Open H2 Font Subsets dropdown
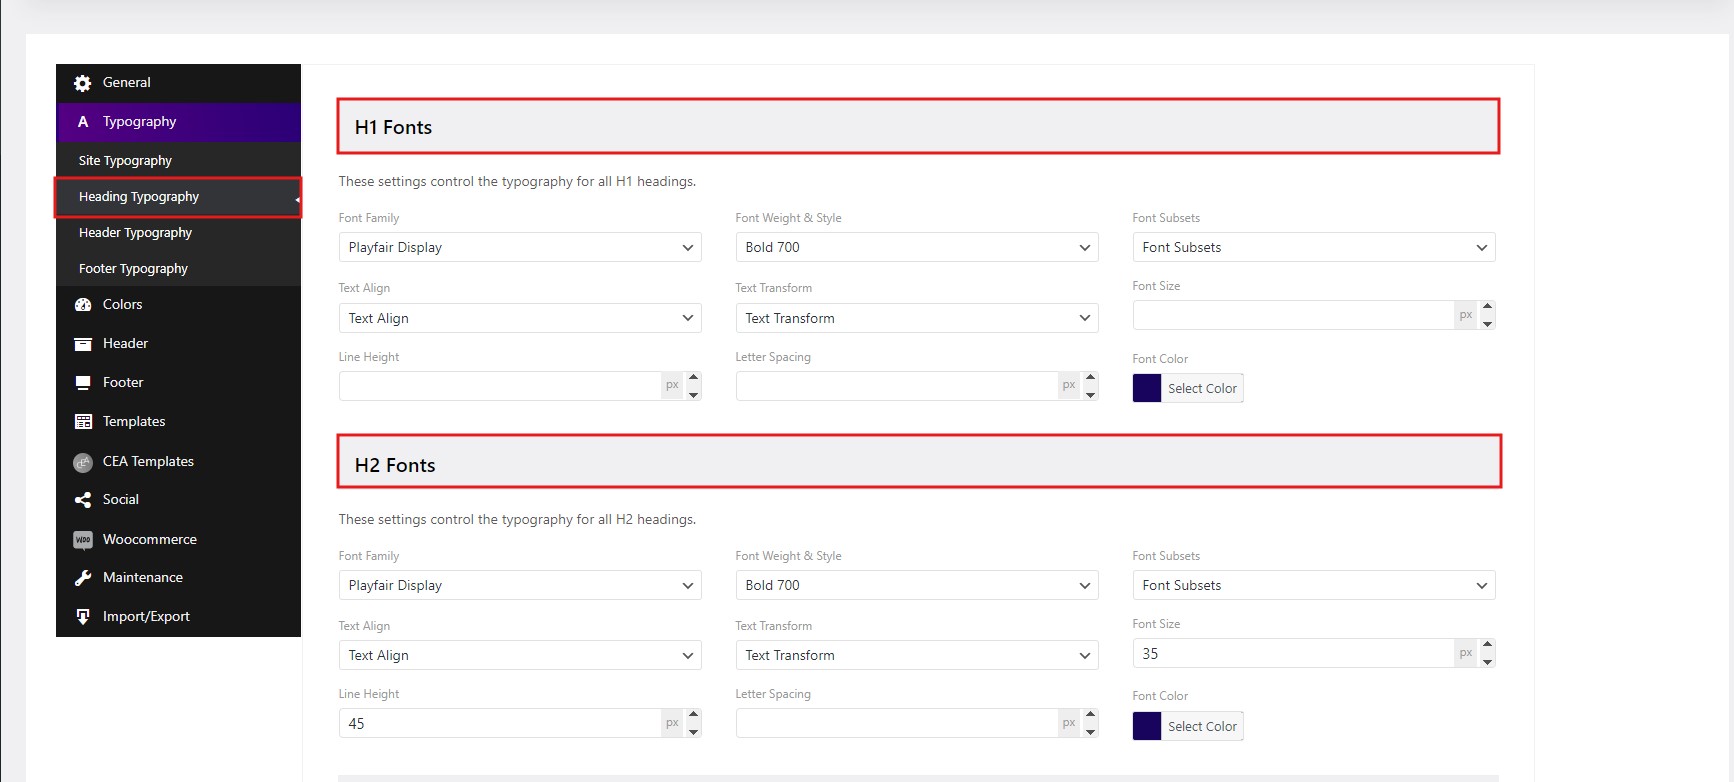The width and height of the screenshot is (1734, 782). pyautogui.click(x=1314, y=585)
